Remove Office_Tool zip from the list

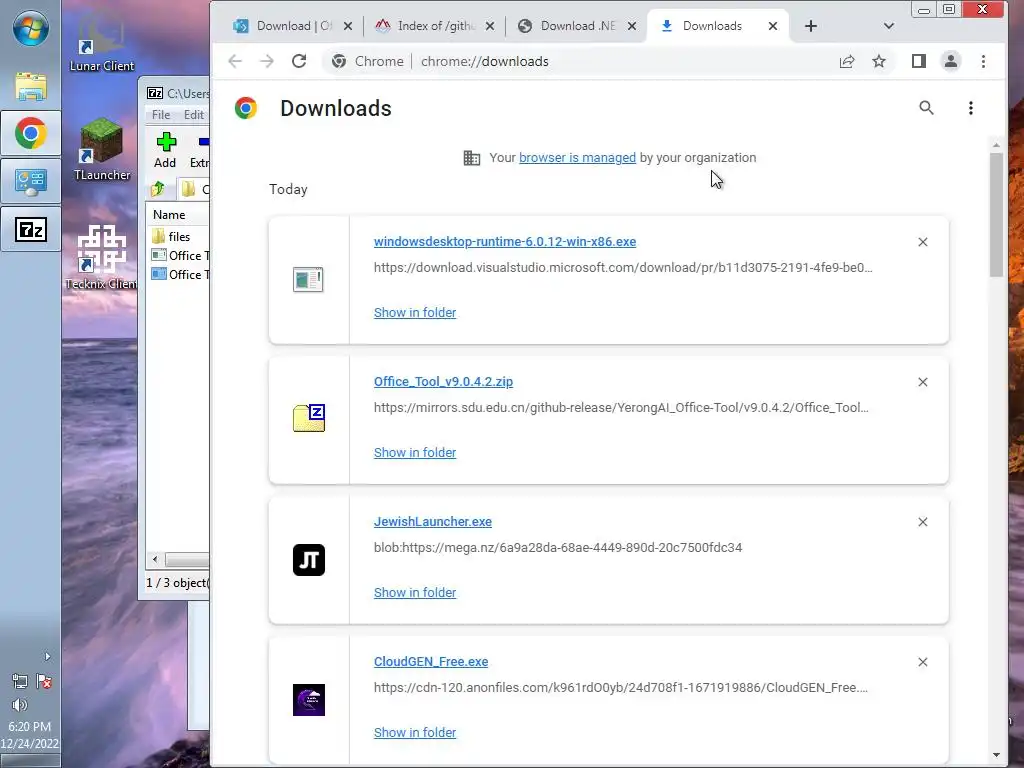pyautogui.click(x=923, y=381)
